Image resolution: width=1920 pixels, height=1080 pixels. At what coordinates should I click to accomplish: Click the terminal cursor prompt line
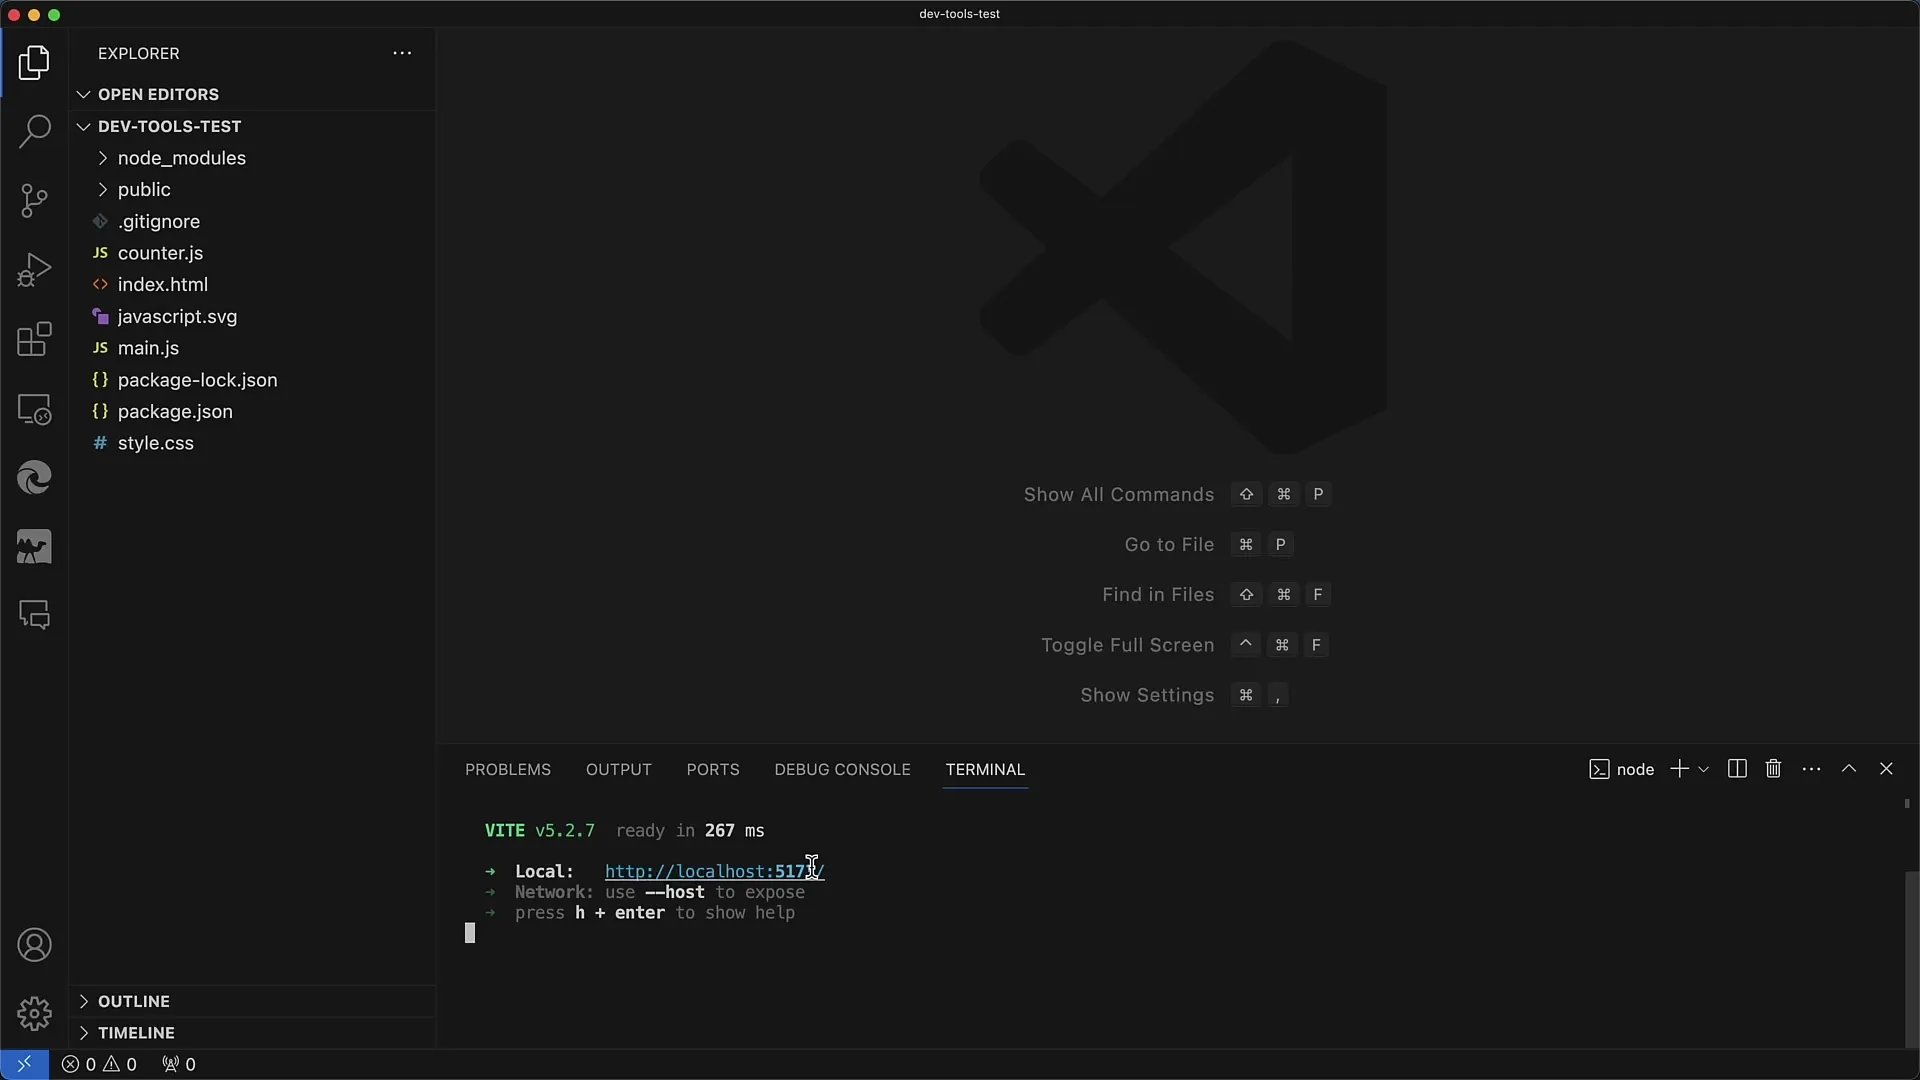click(x=470, y=934)
